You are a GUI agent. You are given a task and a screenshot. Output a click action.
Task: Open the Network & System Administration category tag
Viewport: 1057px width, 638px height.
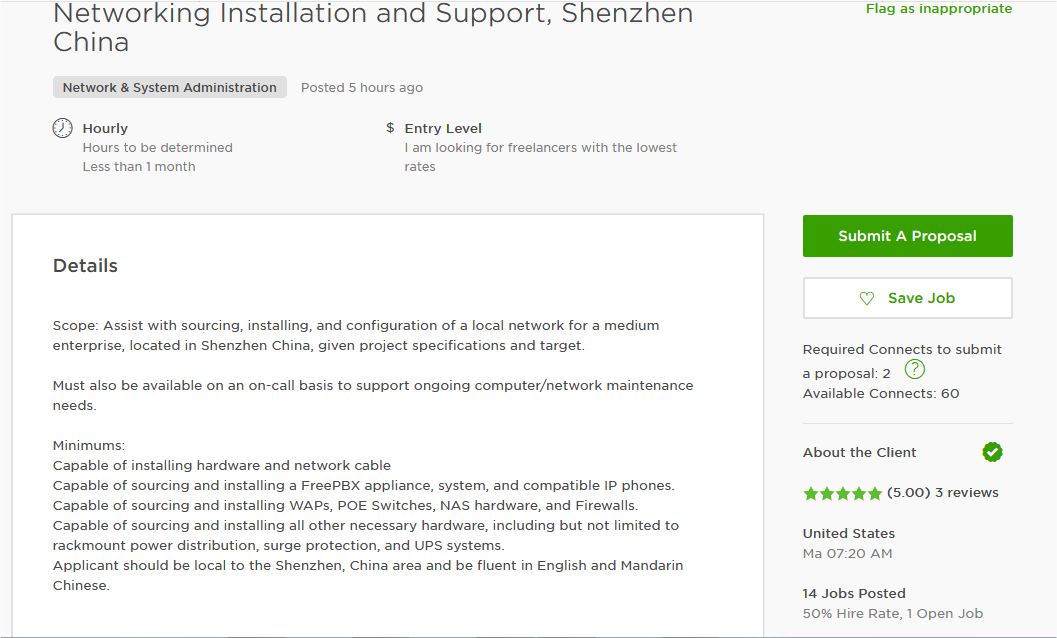click(170, 88)
